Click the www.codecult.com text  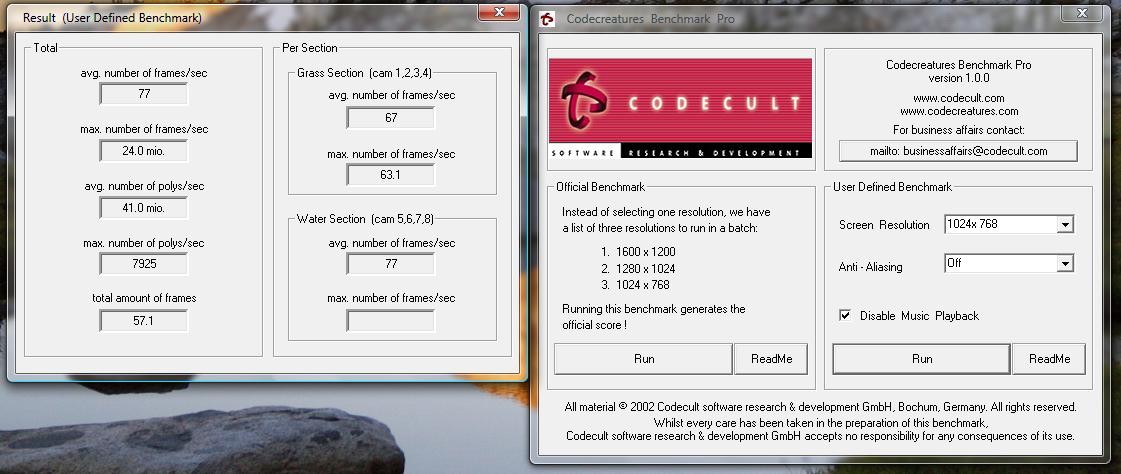pos(958,98)
